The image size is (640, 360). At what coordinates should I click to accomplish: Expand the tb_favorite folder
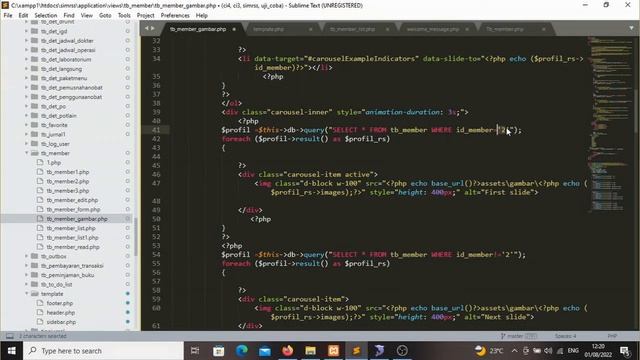pyautogui.click(x=27, y=125)
